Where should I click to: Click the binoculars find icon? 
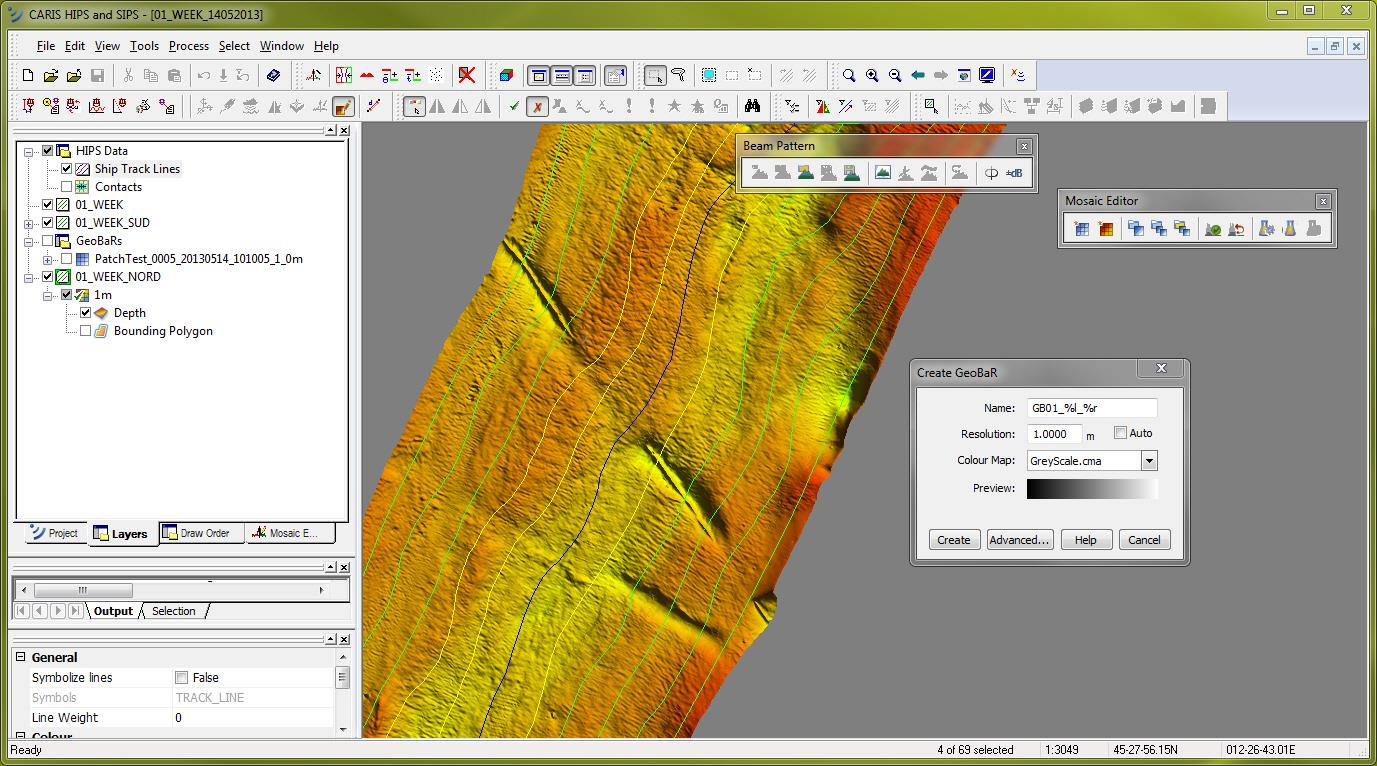pyautogui.click(x=752, y=106)
